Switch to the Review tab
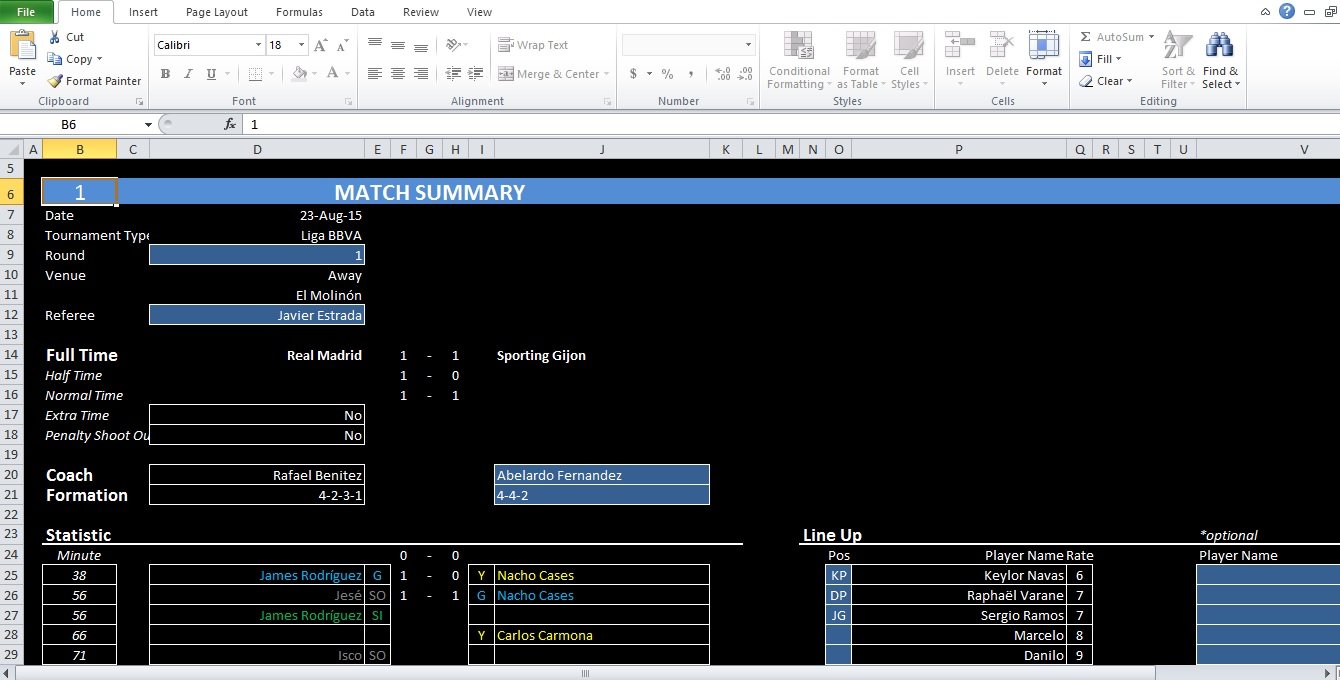The width and height of the screenshot is (1340, 680). click(x=421, y=12)
